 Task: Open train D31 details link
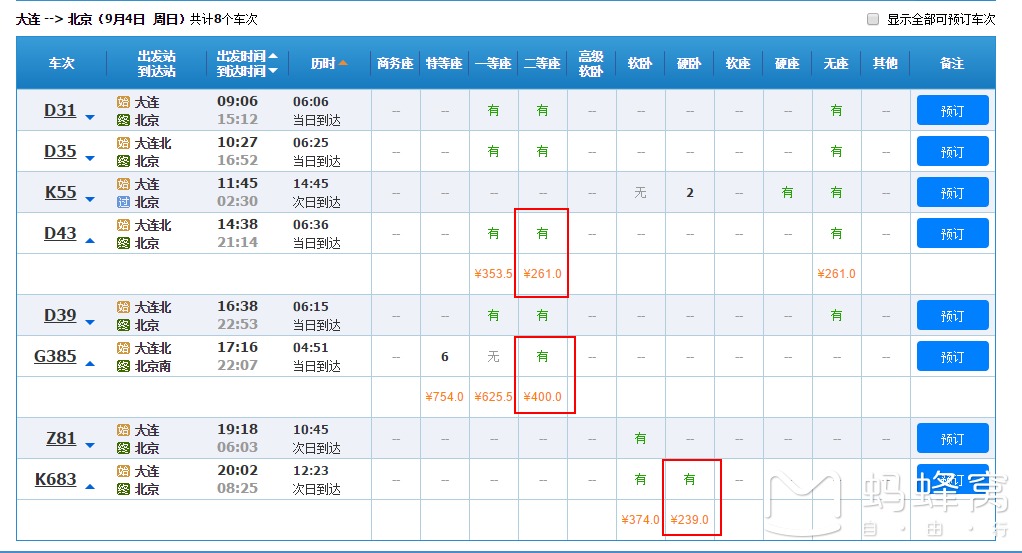[x=60, y=110]
